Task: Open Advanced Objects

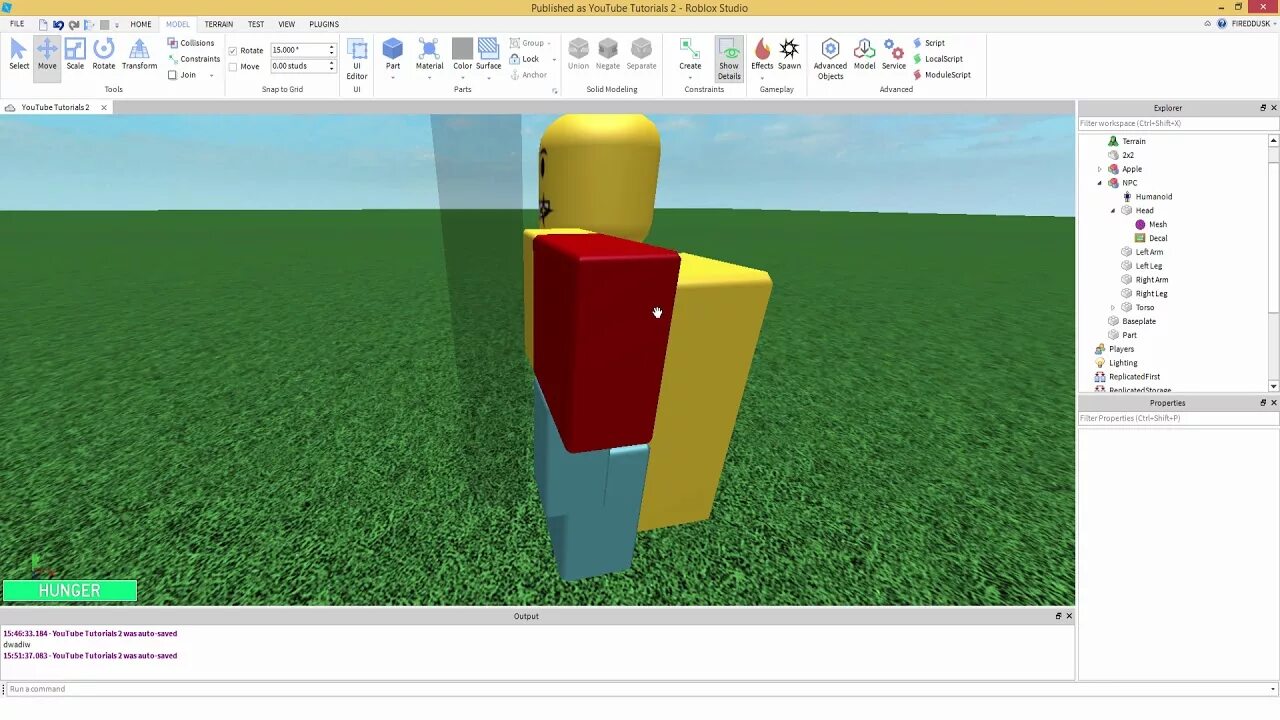Action: click(830, 59)
